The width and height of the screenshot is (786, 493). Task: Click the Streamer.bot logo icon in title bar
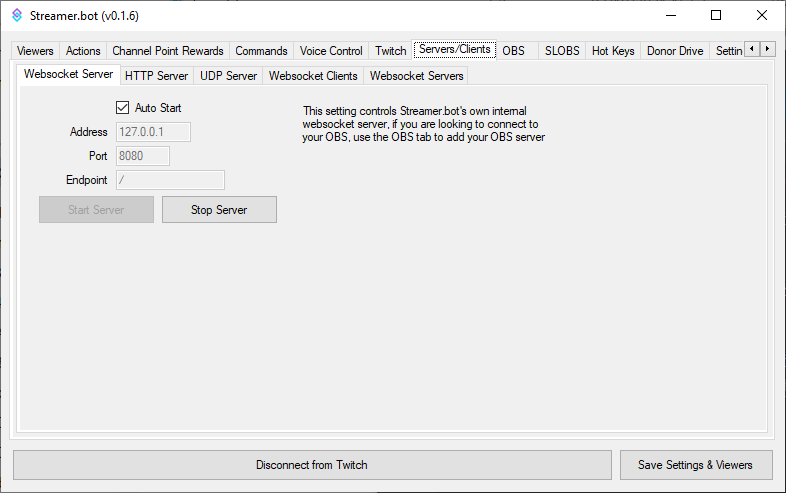(x=17, y=16)
